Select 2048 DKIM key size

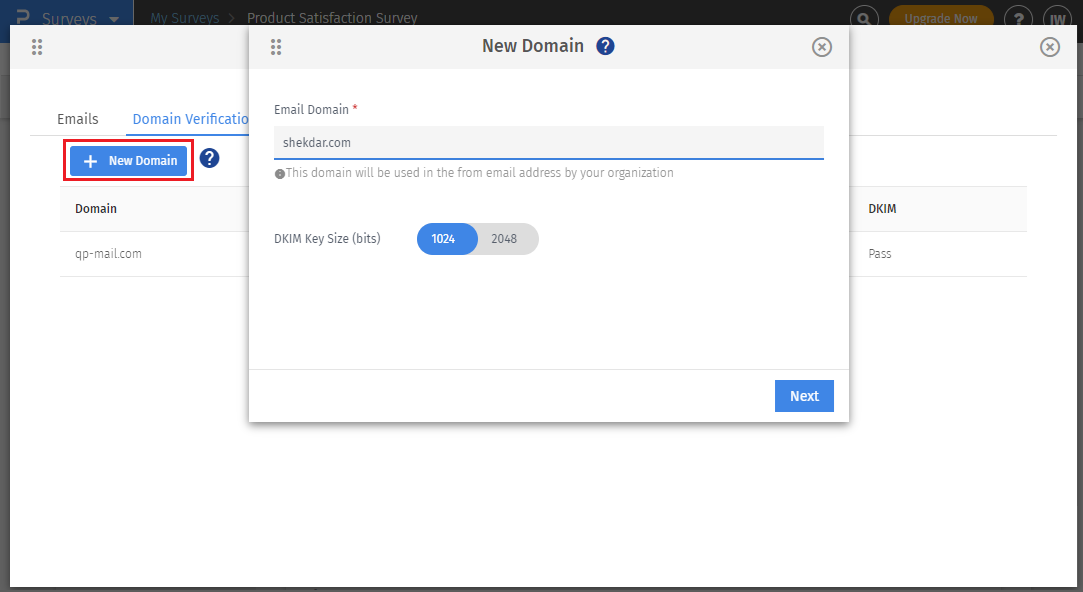click(x=504, y=239)
